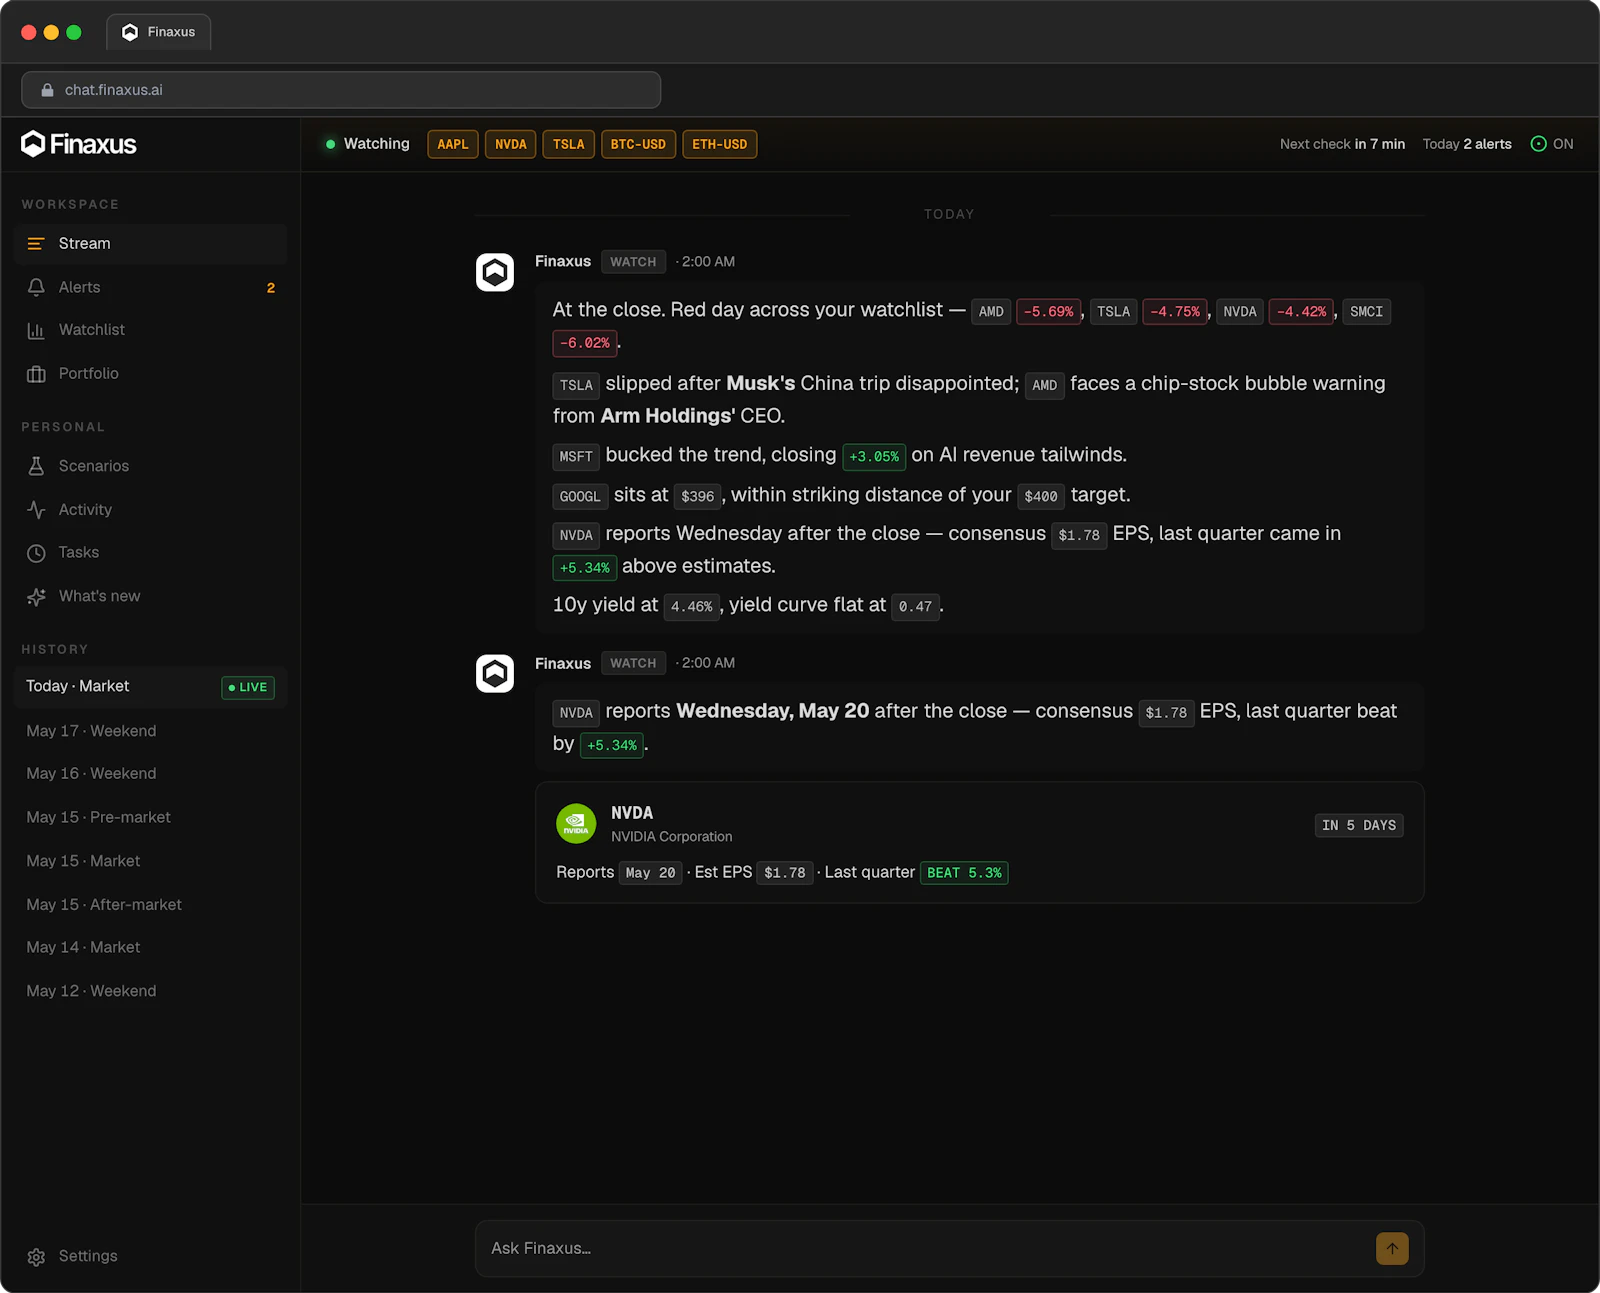Click the first message's Finaxus avatar

(495, 272)
